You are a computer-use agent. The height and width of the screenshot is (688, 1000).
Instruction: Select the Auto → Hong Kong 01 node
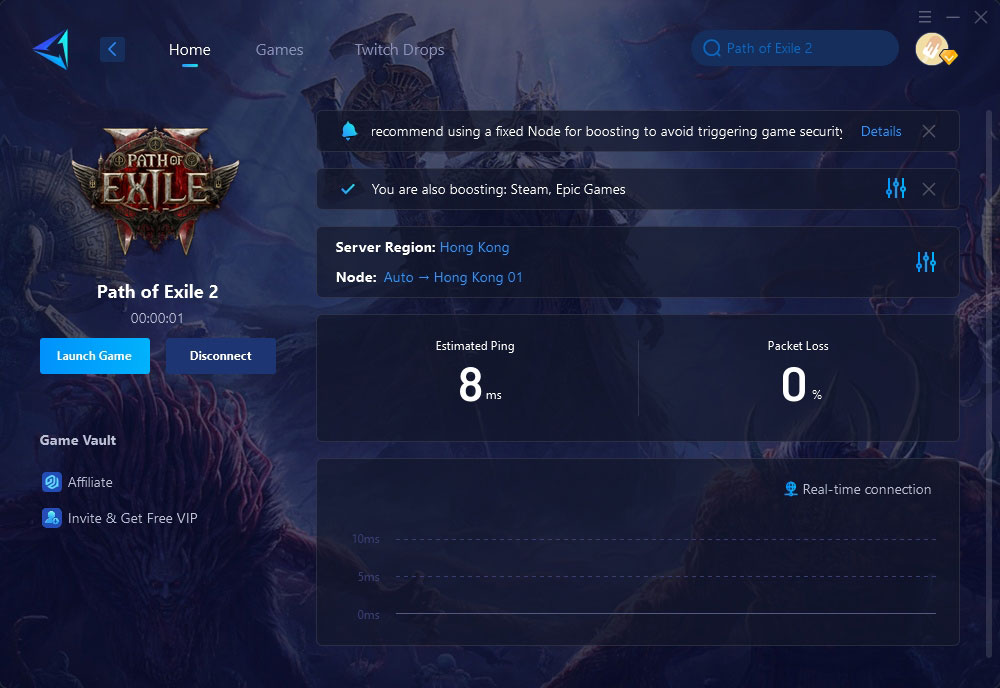(453, 277)
